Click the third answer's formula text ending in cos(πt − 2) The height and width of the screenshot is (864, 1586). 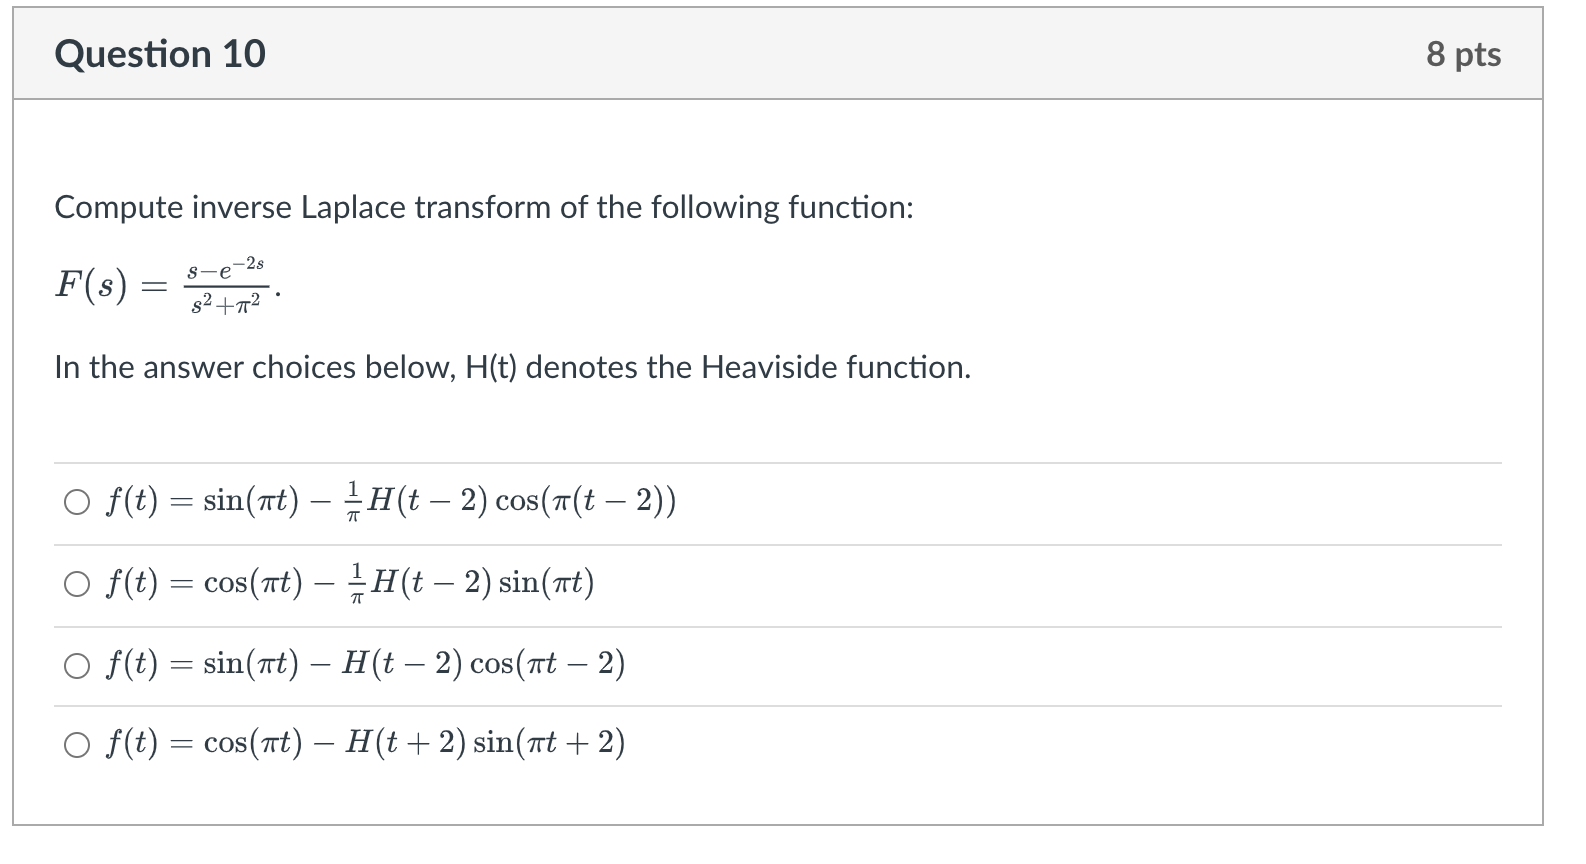point(366,663)
